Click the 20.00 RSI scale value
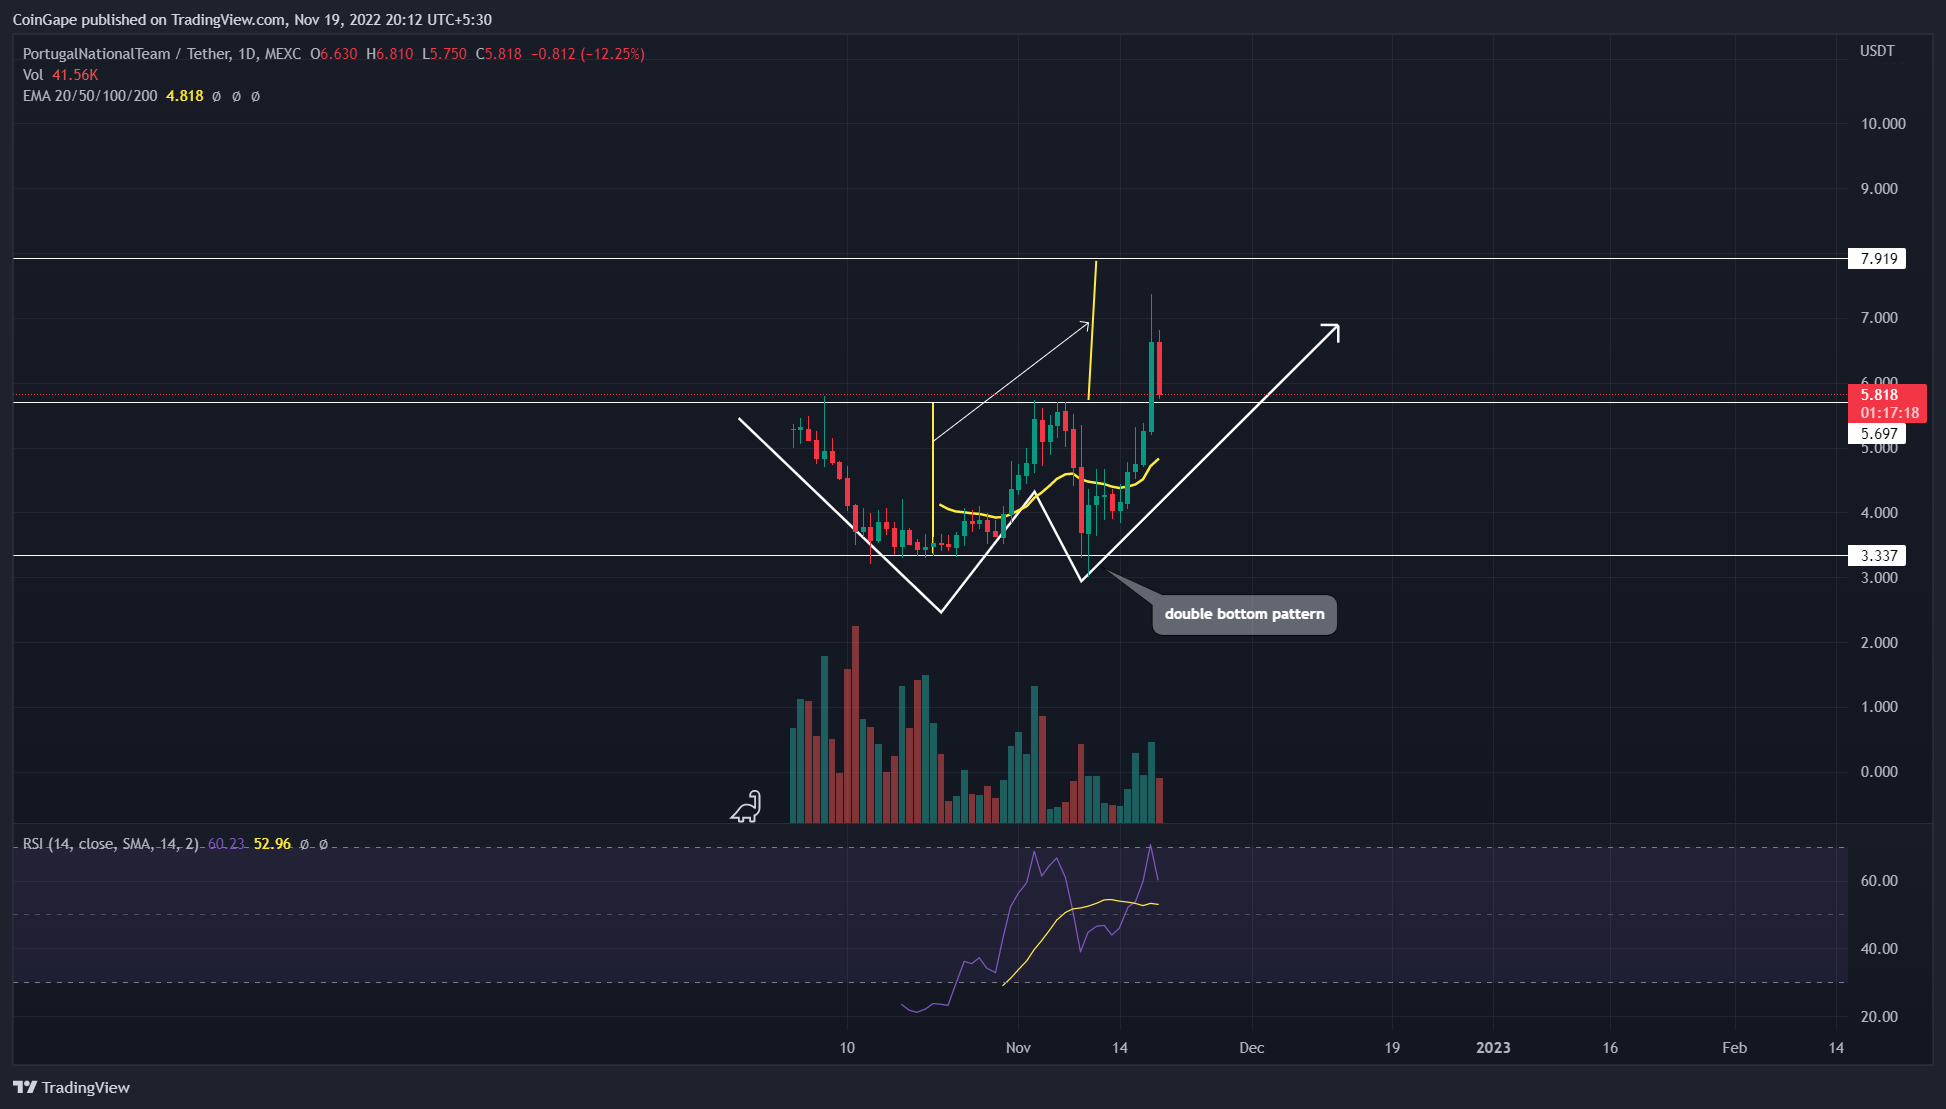Image resolution: width=1946 pixels, height=1109 pixels. pos(1879,1017)
